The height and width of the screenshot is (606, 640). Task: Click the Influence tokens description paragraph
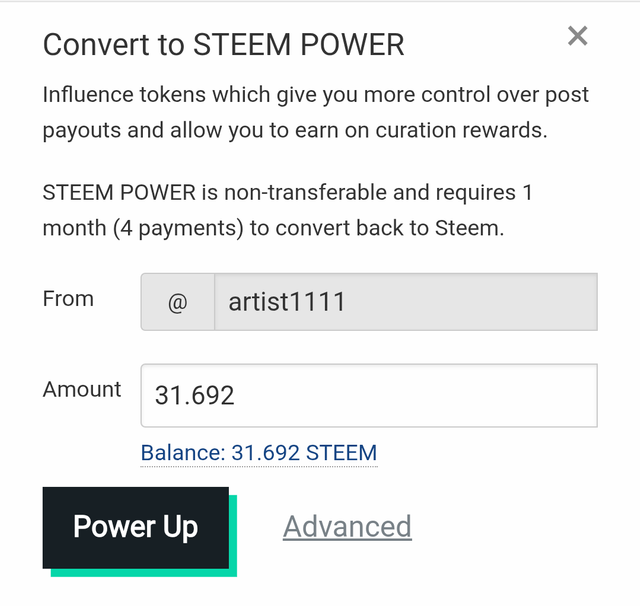point(316,112)
